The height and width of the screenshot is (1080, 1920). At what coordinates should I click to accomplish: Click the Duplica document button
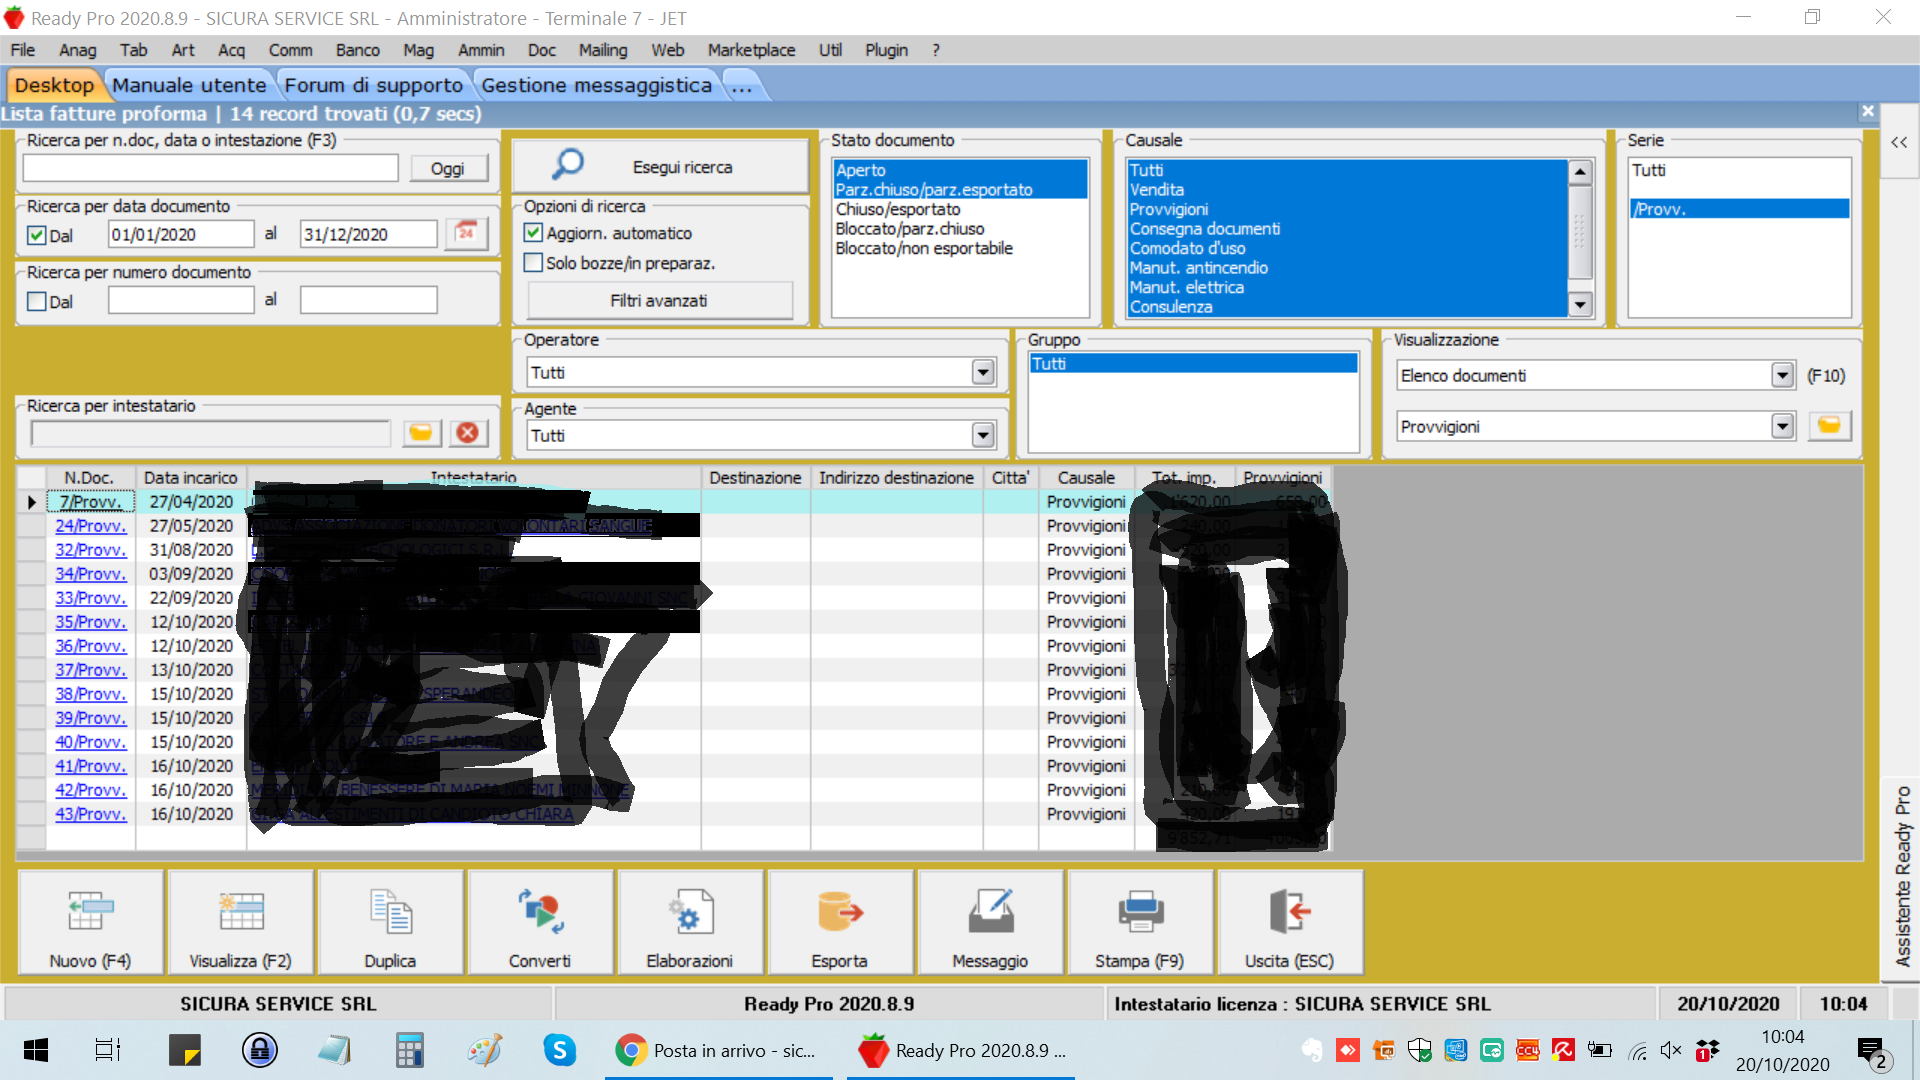point(390,922)
